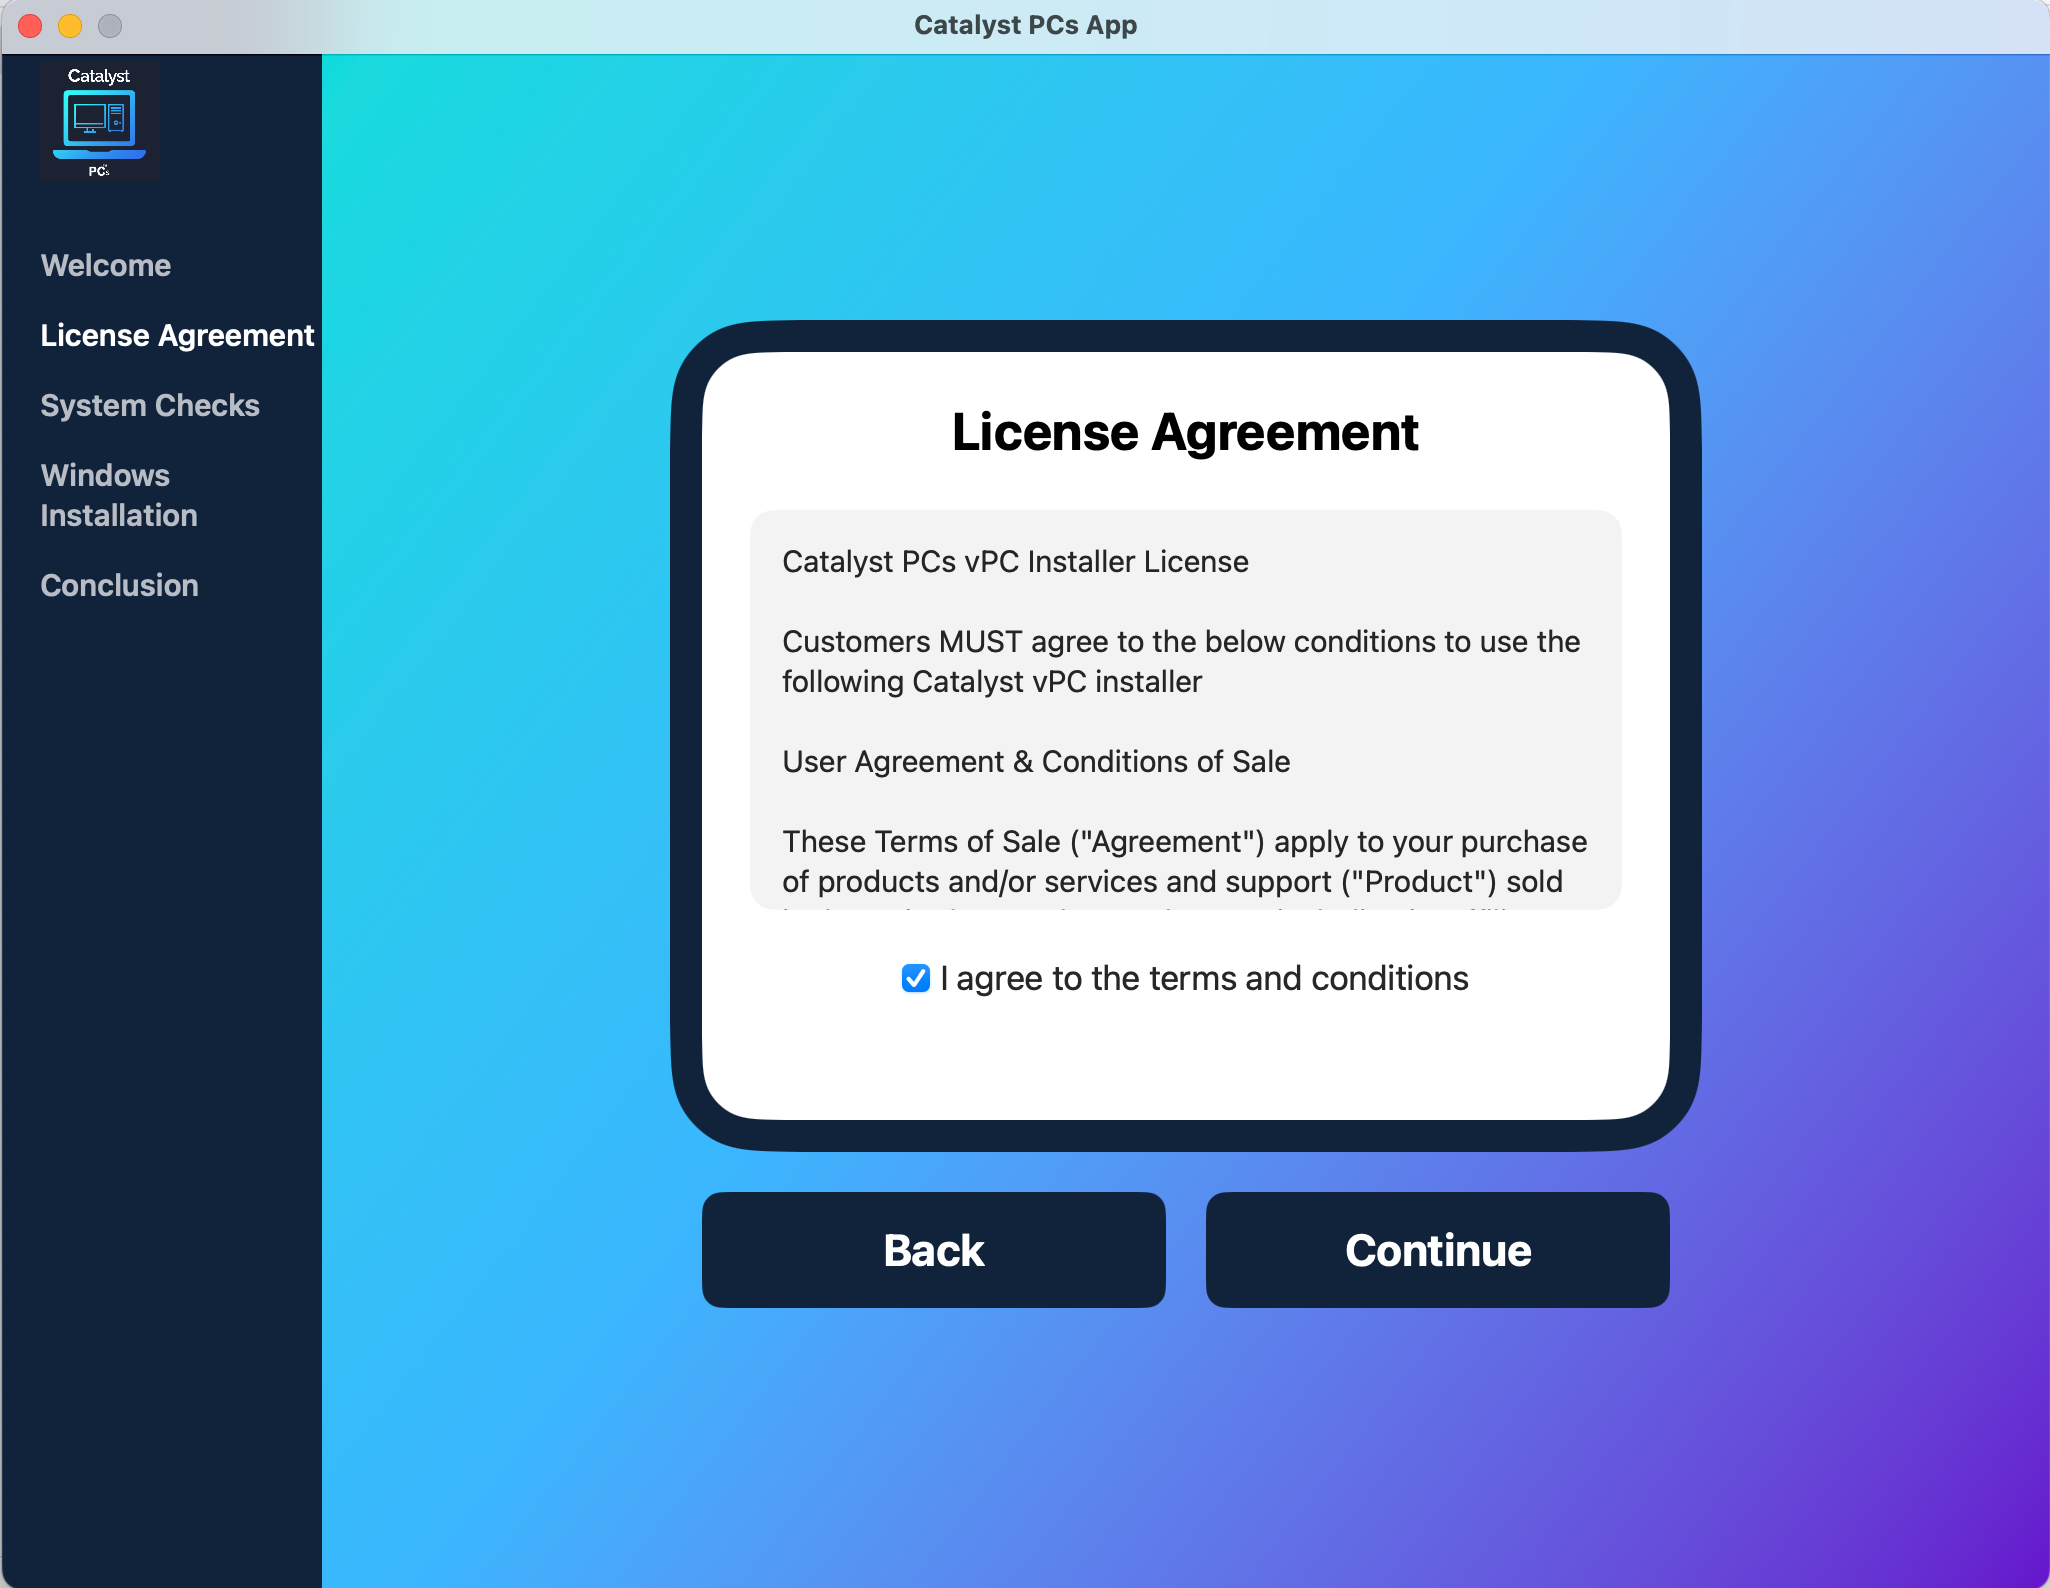Image resolution: width=2050 pixels, height=1588 pixels.
Task: Uncheck the agree to terms checkbox
Action: coord(915,978)
